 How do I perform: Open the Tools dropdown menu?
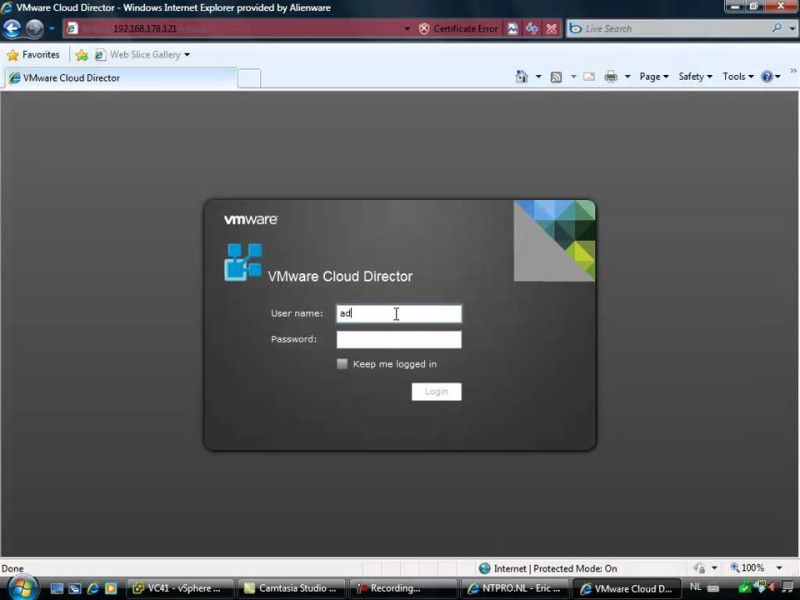click(x=736, y=75)
